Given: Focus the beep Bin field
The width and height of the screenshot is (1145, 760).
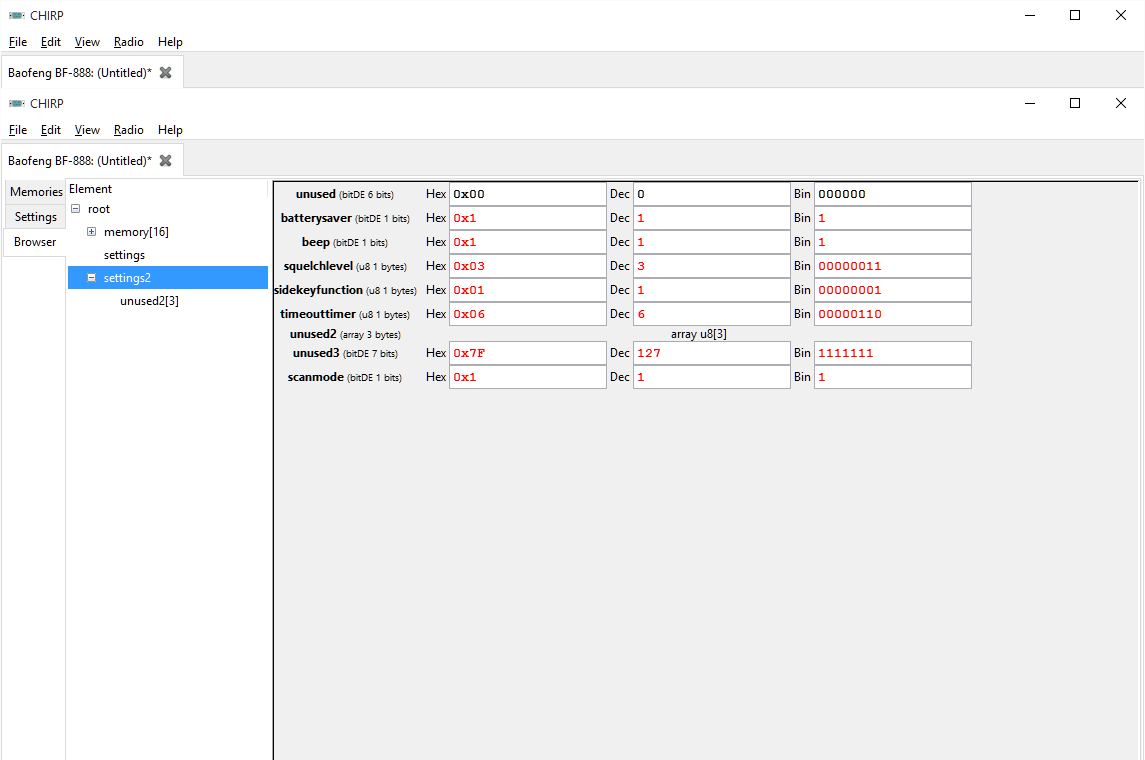Looking at the screenshot, I should pyautogui.click(x=892, y=242).
